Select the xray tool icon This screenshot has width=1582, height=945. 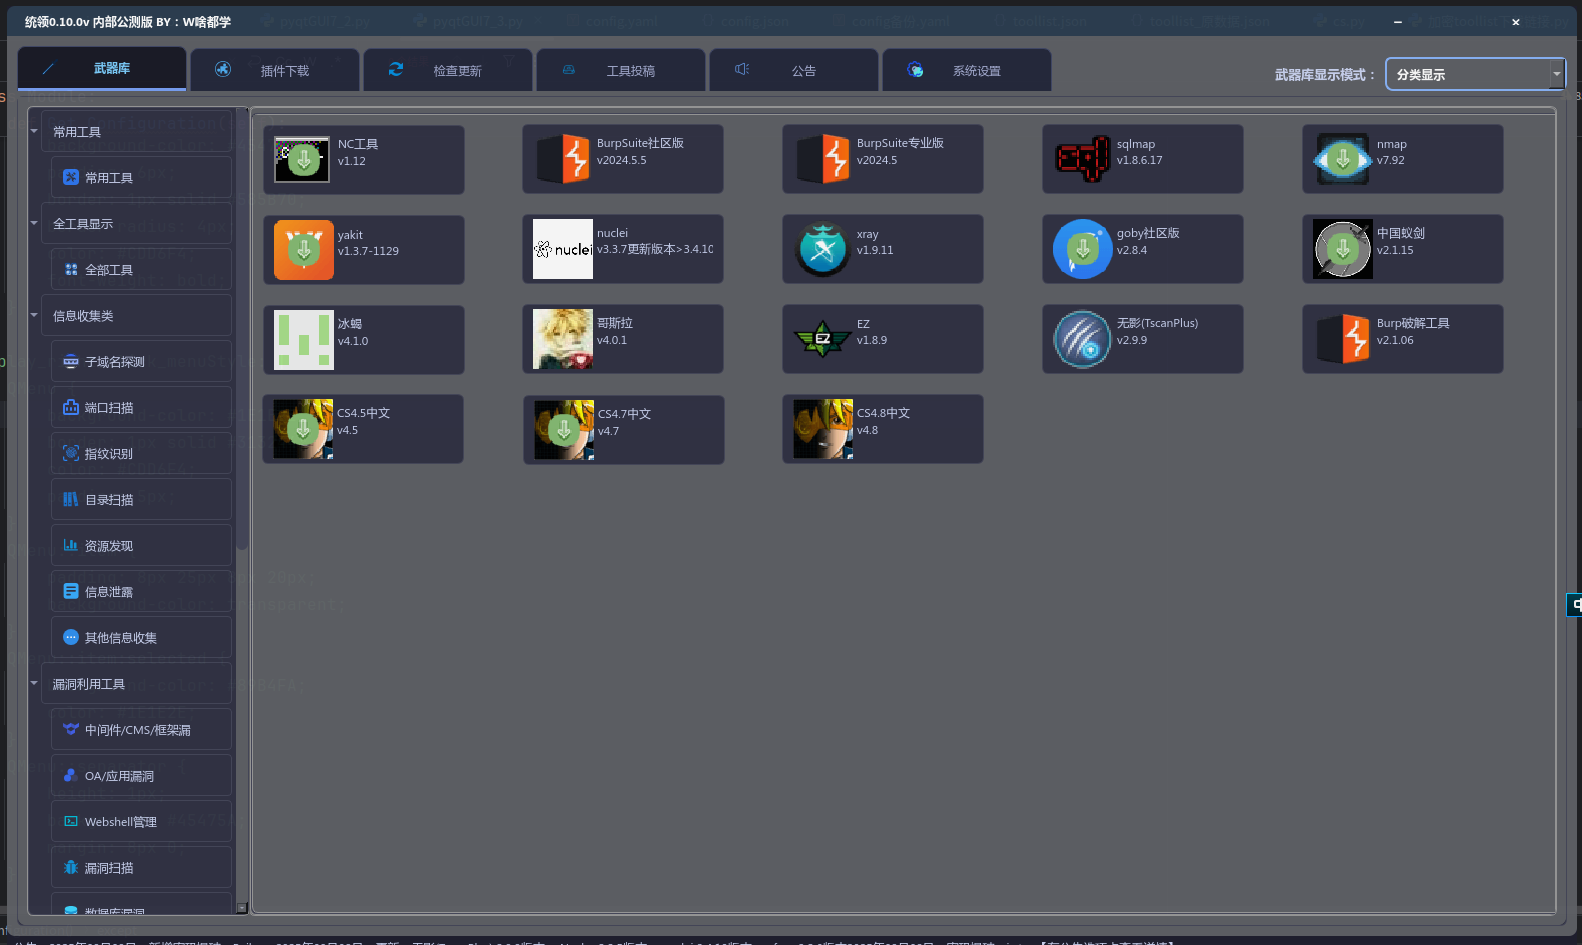point(822,249)
